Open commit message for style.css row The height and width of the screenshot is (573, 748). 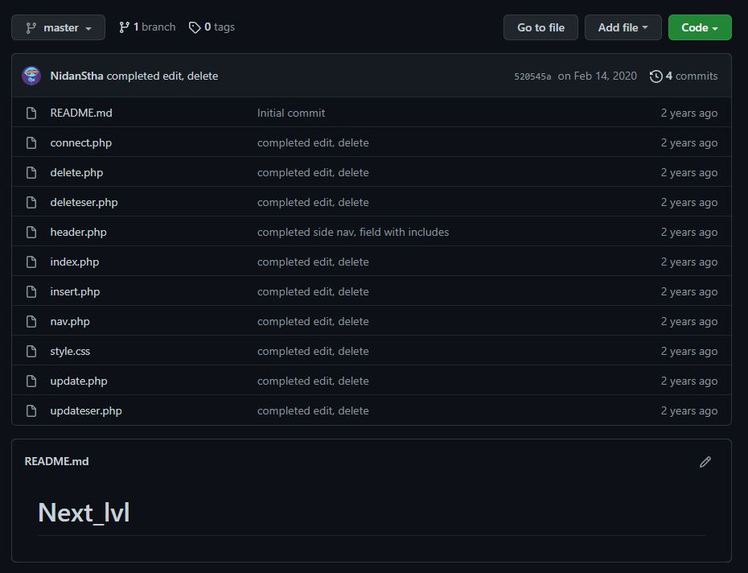(313, 351)
